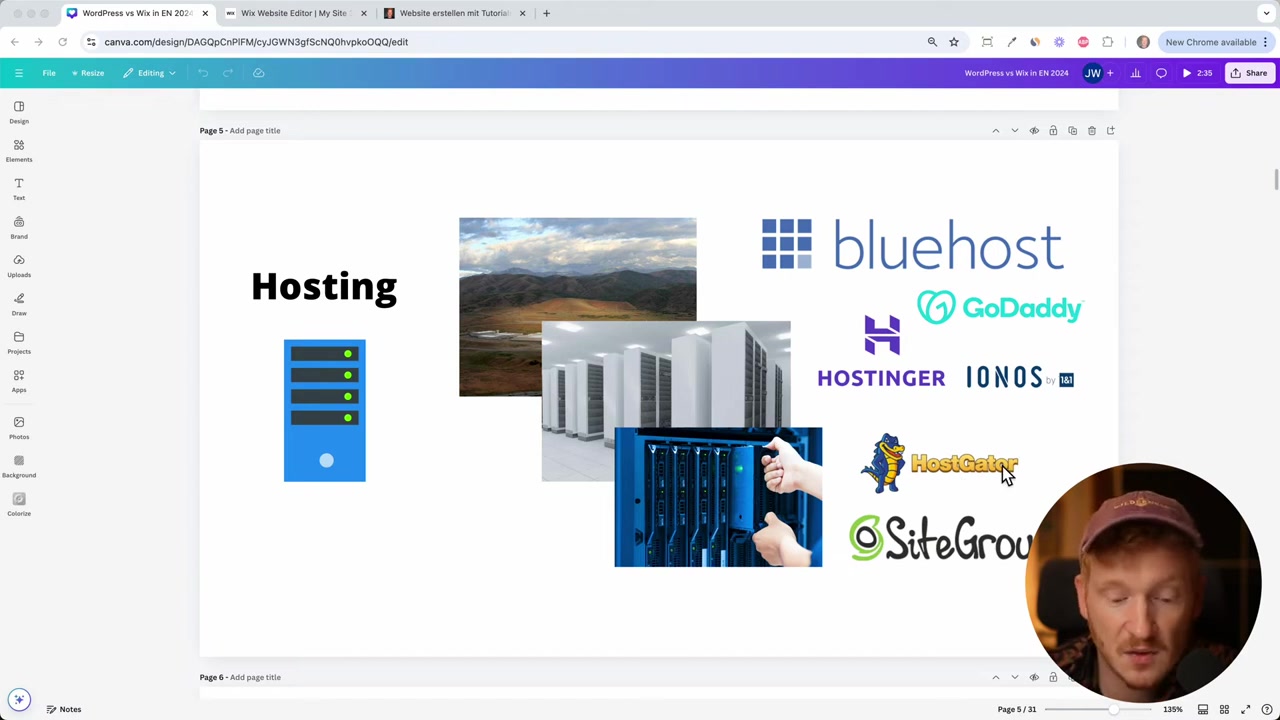Image resolution: width=1280 pixels, height=720 pixels.
Task: Open the Editing mode dropdown
Action: point(150,73)
